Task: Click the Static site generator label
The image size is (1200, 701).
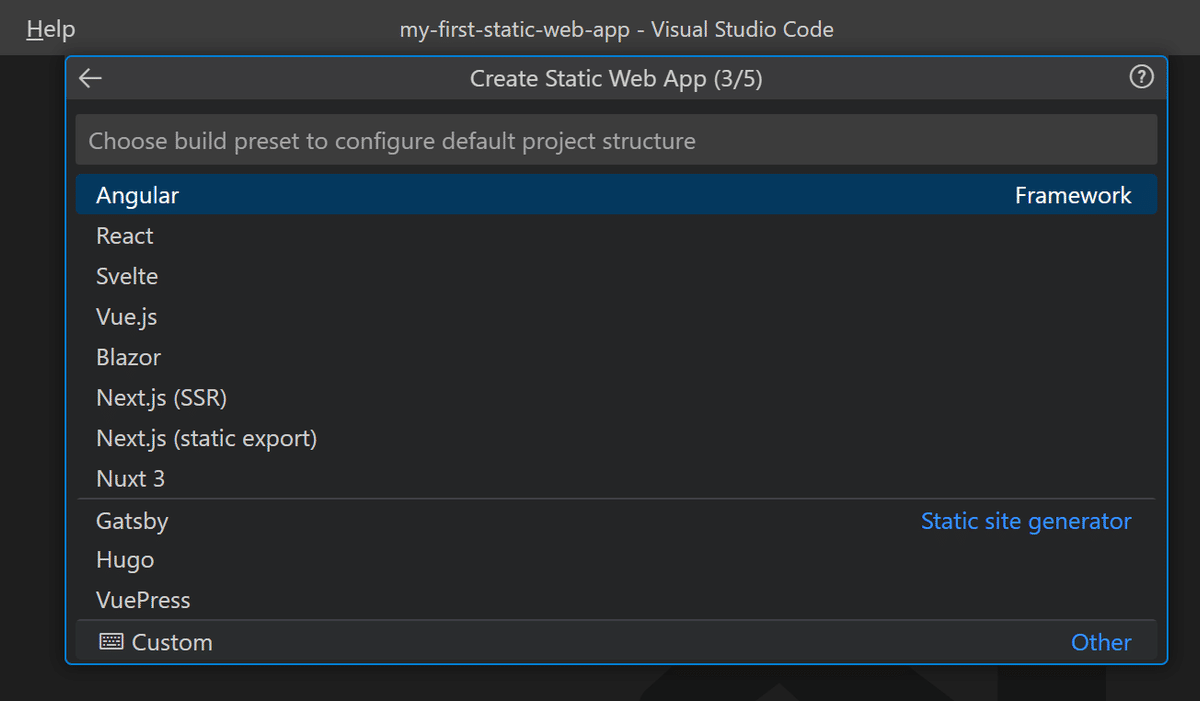Action: (1026, 521)
